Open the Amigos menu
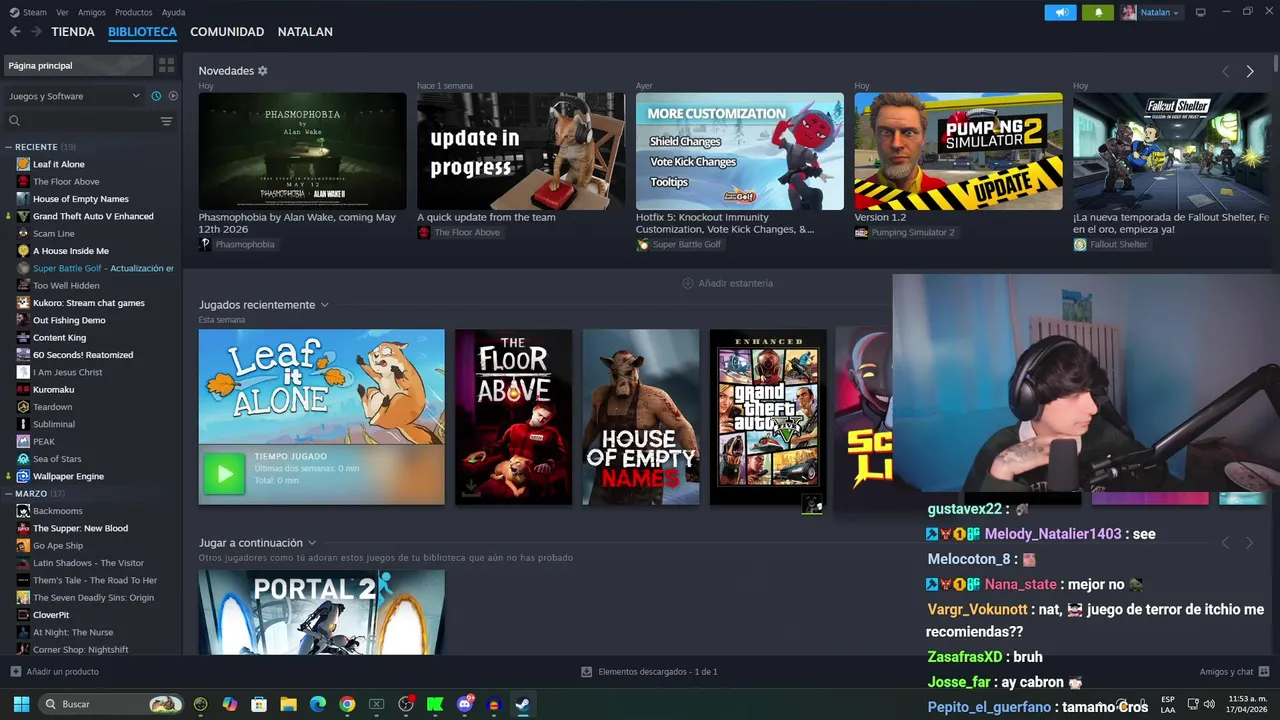 pyautogui.click(x=92, y=12)
